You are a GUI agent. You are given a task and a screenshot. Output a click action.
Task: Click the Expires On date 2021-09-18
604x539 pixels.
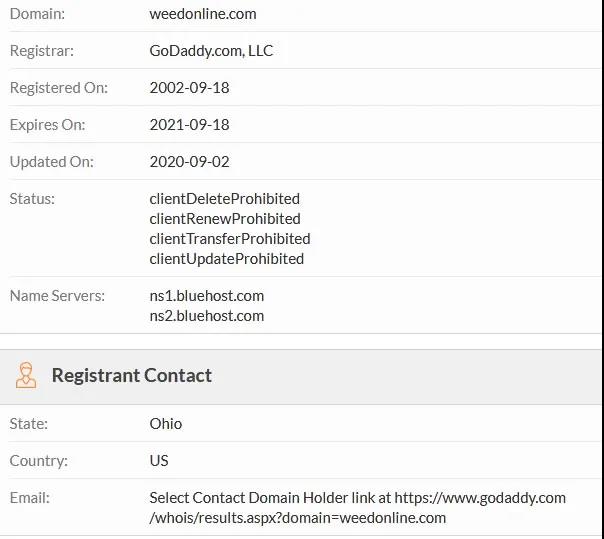pos(190,125)
